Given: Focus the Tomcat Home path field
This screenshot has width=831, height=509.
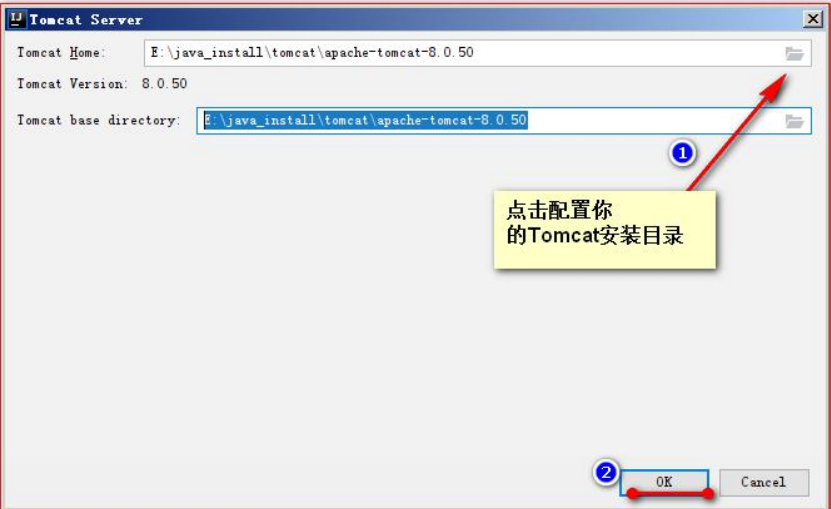Looking at the screenshot, I should 477,53.
